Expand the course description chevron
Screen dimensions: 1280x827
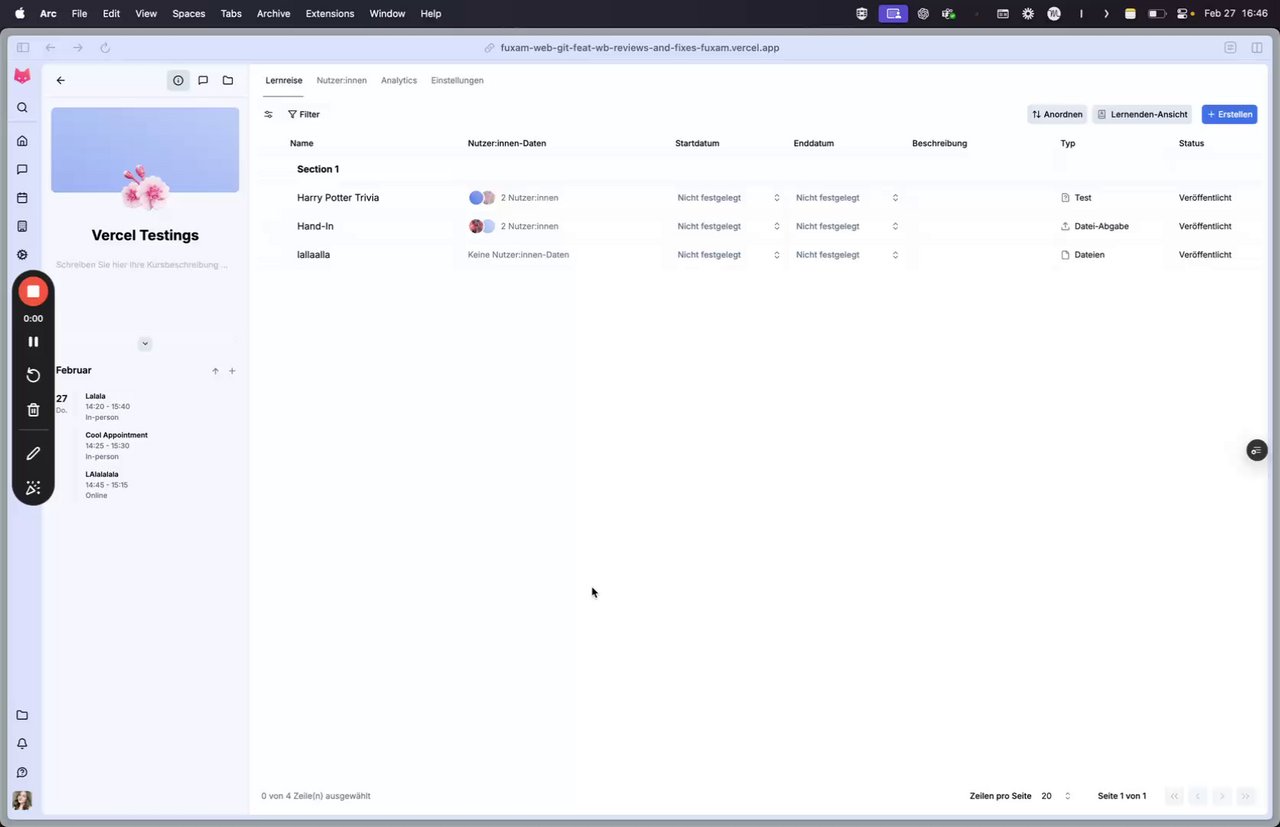145,344
